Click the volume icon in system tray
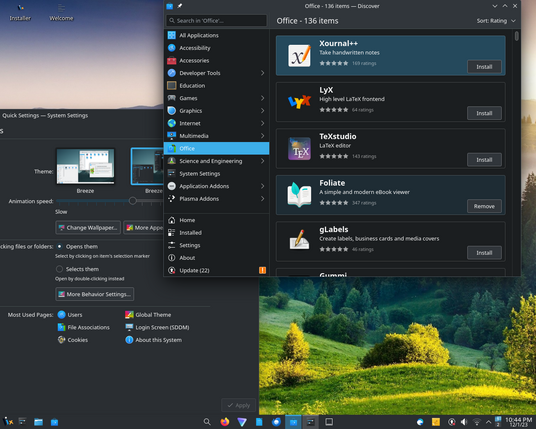This screenshot has width=536, height=429. tap(464, 422)
